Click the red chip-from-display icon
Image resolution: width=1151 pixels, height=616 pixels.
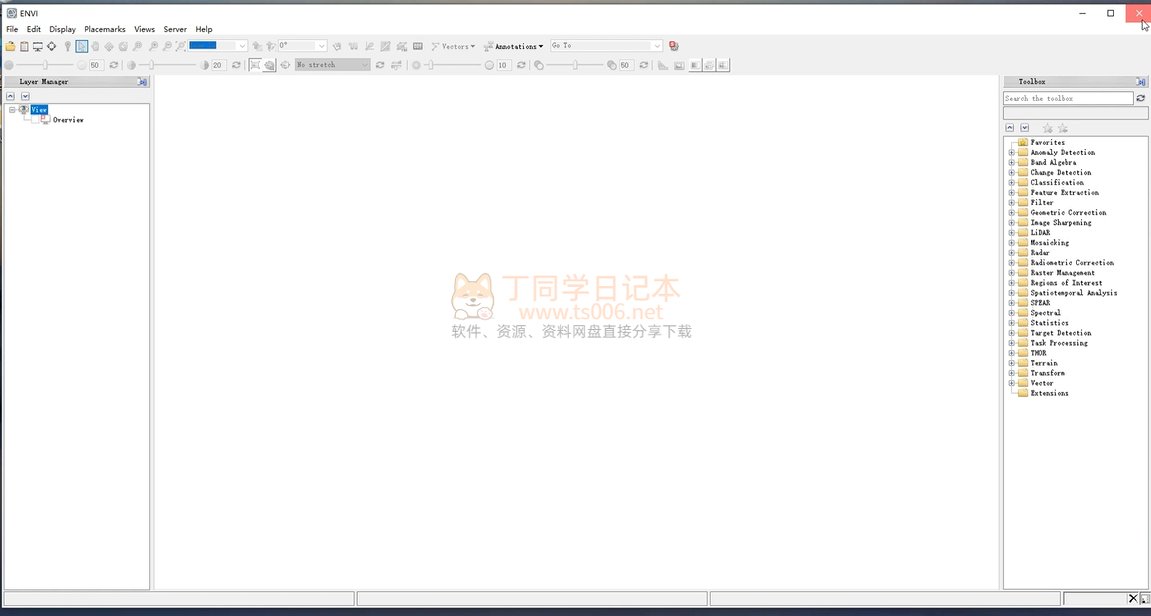(x=674, y=46)
